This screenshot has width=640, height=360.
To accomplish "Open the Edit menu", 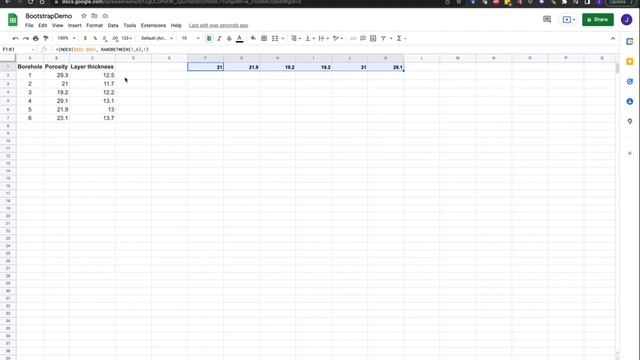I will [x=42, y=25].
